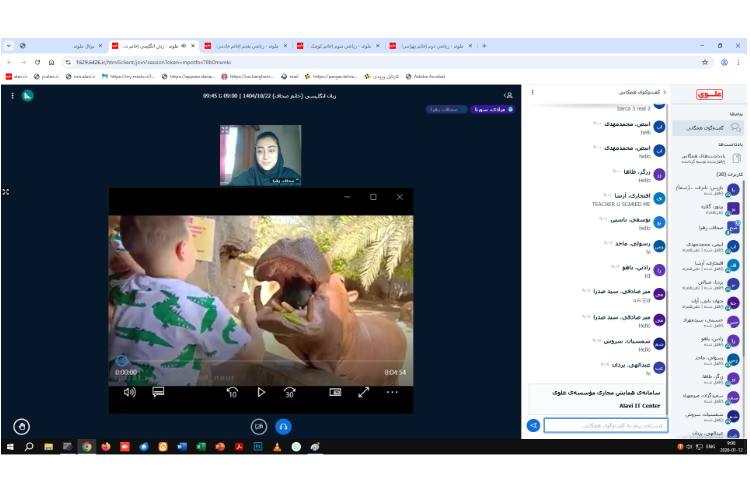
Task: Open the session options three-dot menu
Action: pyautogui.click(x=13, y=96)
